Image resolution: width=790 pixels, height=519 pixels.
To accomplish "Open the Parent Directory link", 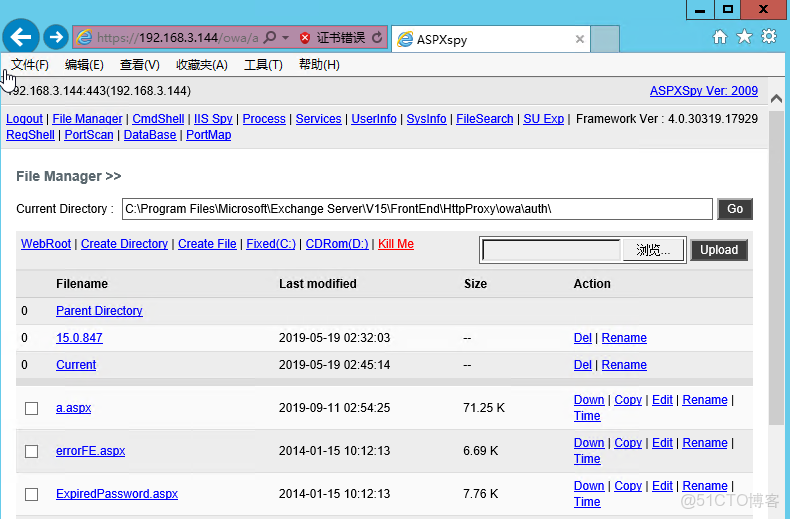I will (99, 311).
